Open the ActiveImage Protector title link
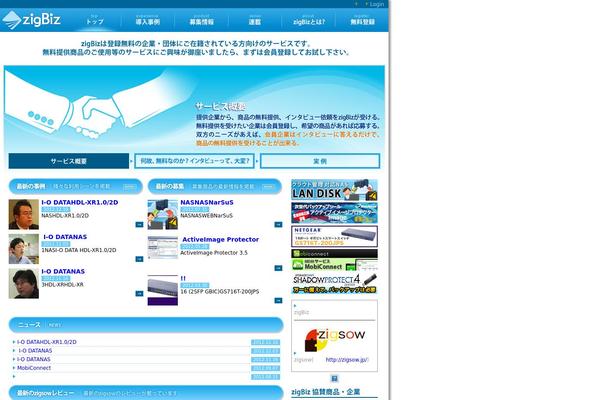 pyautogui.click(x=220, y=240)
